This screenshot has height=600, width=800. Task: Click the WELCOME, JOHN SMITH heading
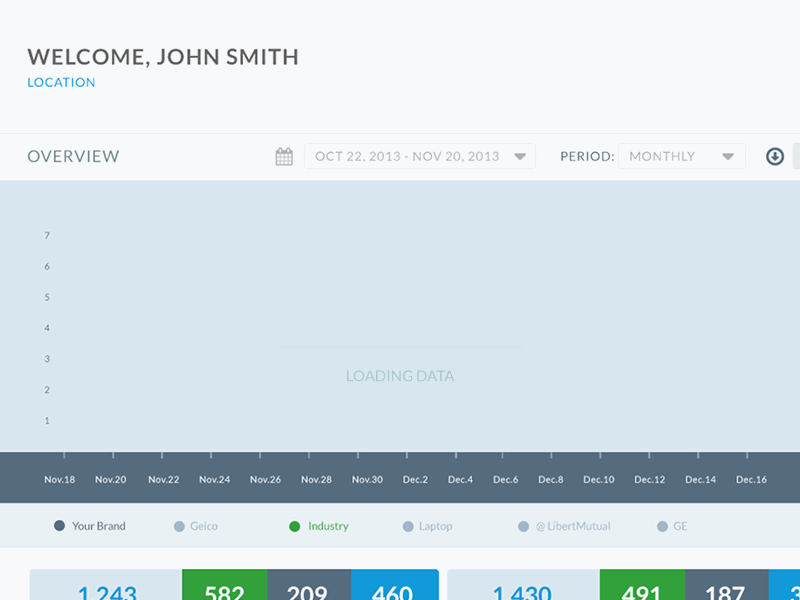(163, 57)
